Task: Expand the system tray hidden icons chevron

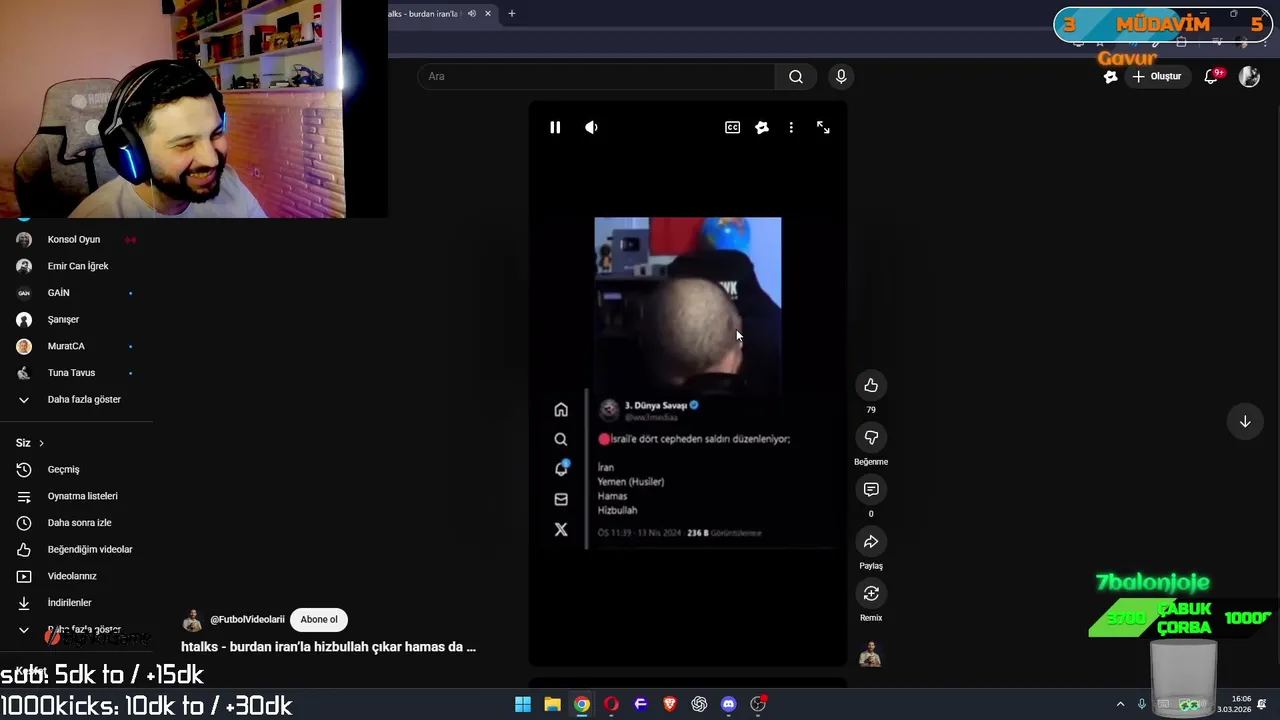Action: [x=1120, y=704]
